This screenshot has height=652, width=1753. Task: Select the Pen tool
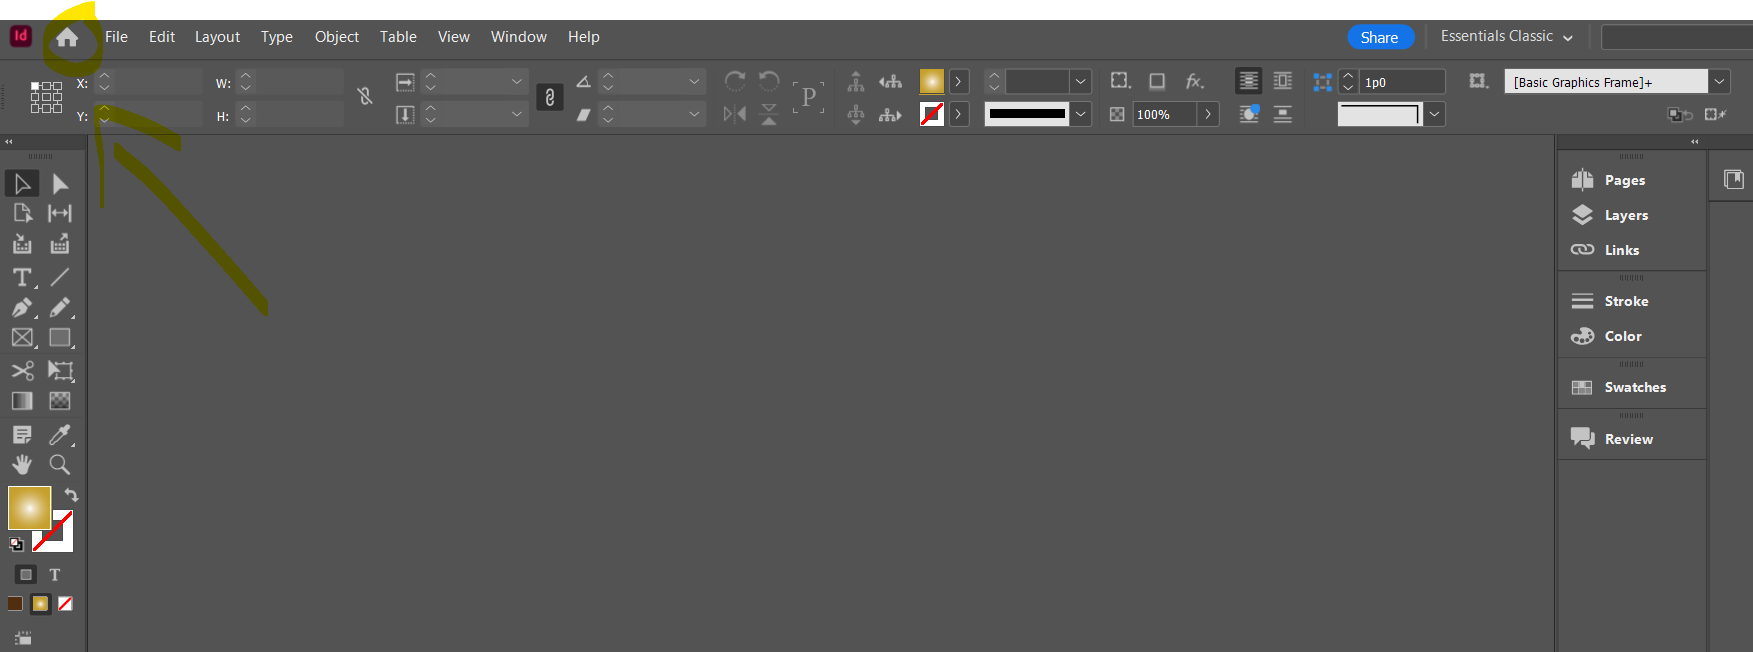tap(22, 308)
